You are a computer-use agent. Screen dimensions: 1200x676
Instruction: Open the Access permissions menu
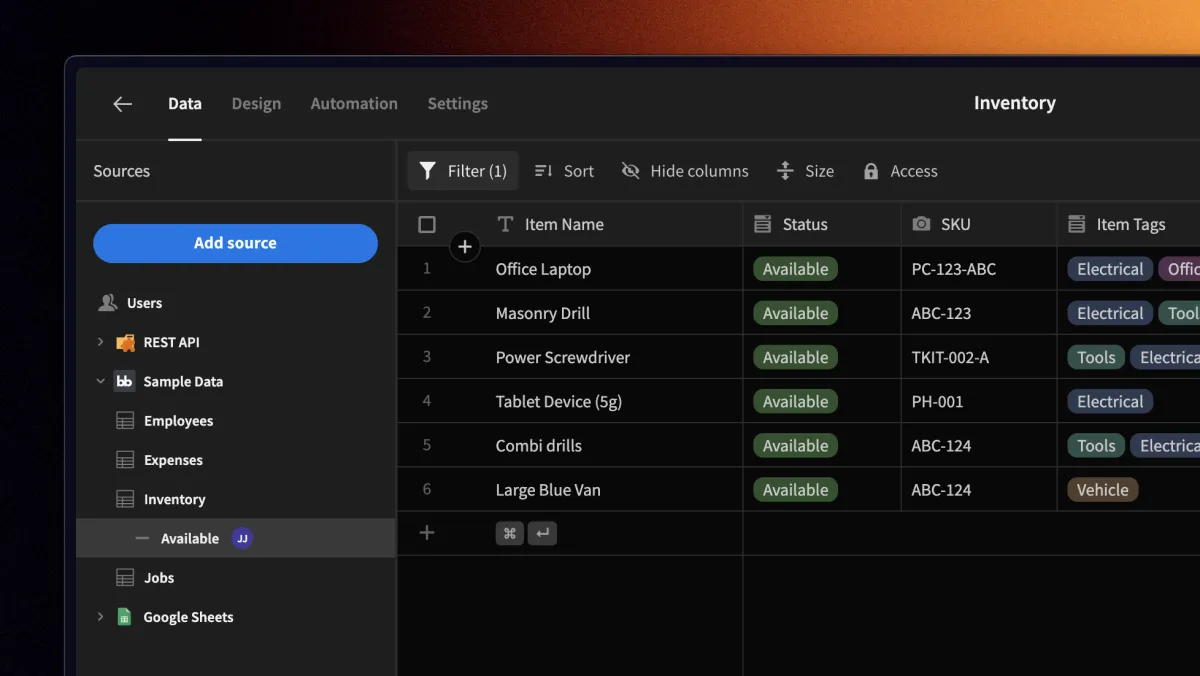tap(900, 171)
